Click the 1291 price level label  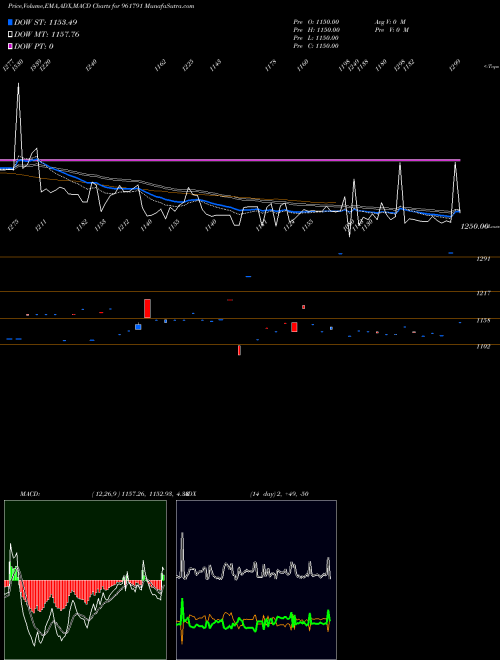(x=483, y=259)
